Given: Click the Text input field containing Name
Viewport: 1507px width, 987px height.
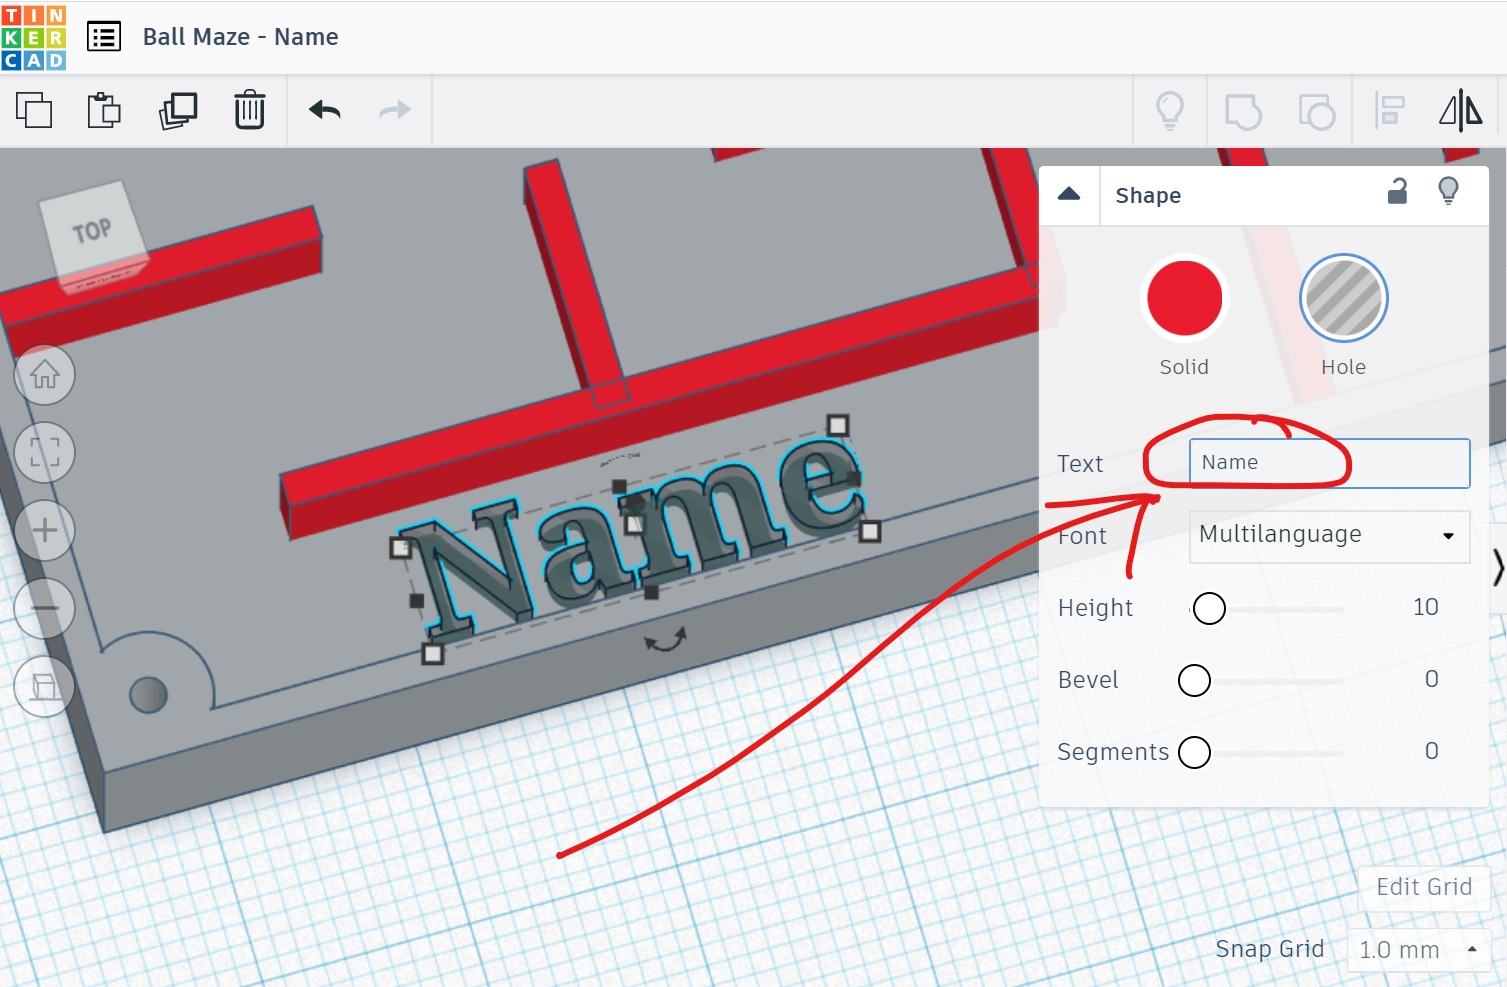Looking at the screenshot, I should point(1329,463).
